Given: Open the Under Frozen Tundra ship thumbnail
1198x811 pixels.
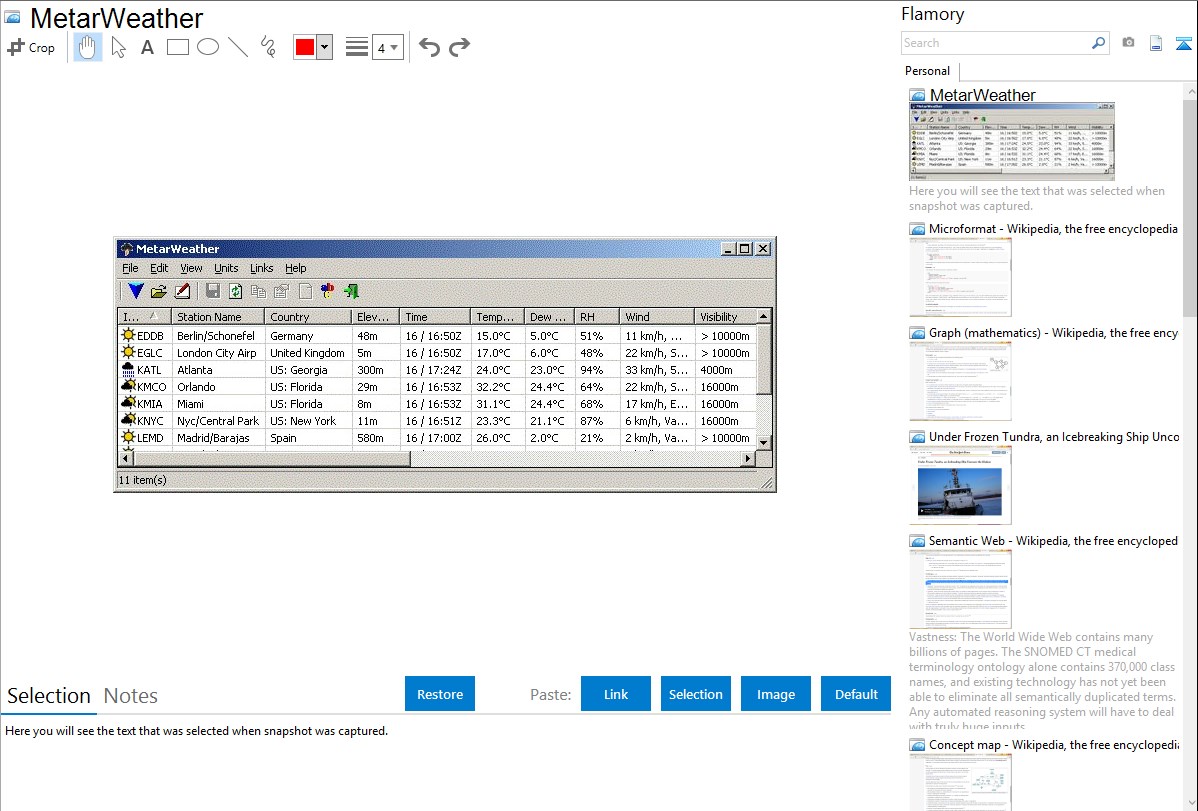Looking at the screenshot, I should pos(960,485).
